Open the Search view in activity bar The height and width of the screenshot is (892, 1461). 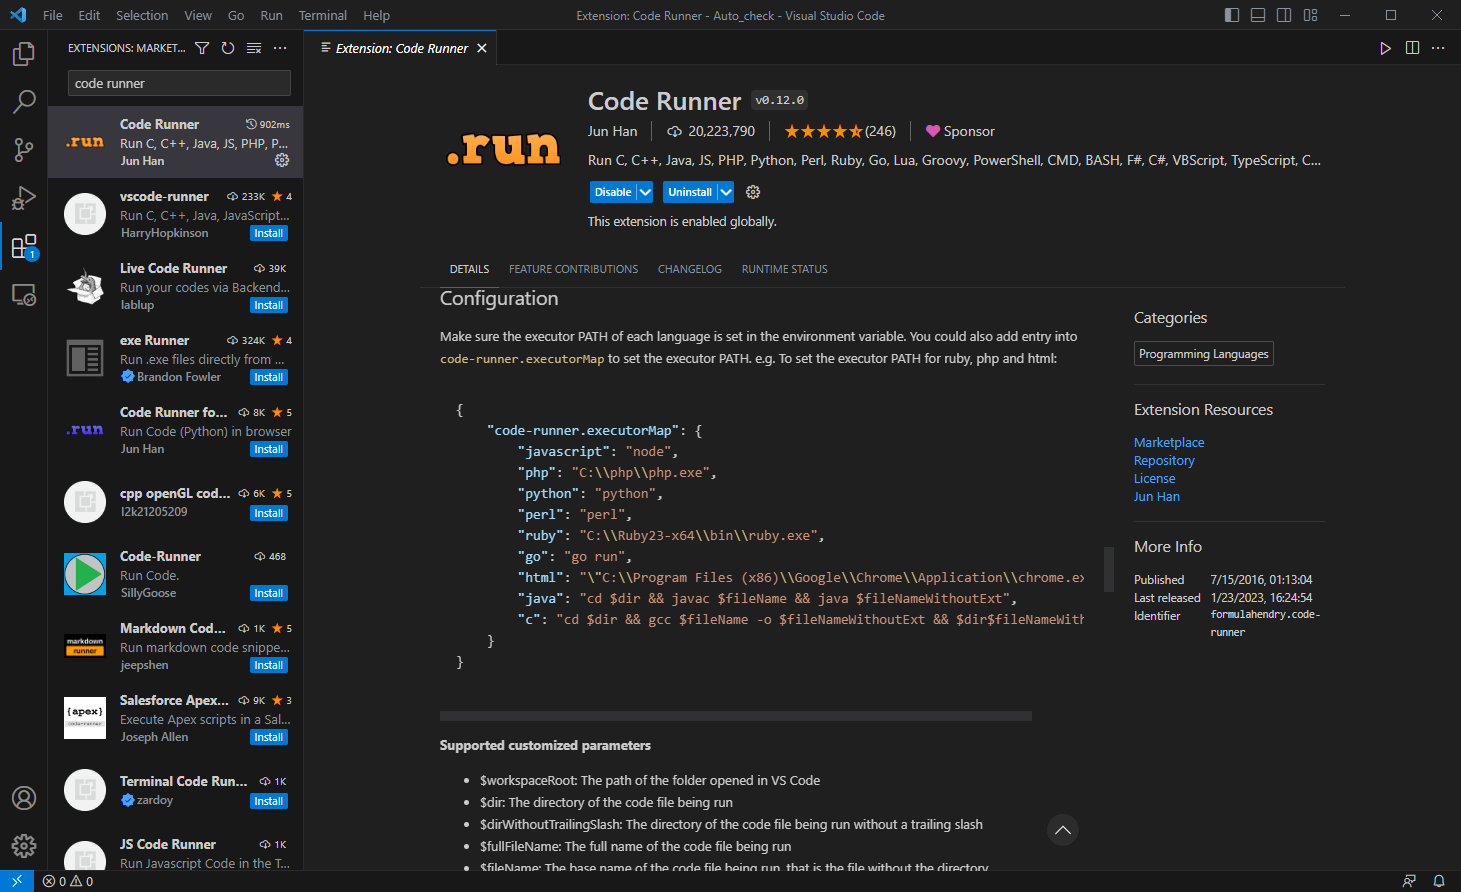point(24,101)
